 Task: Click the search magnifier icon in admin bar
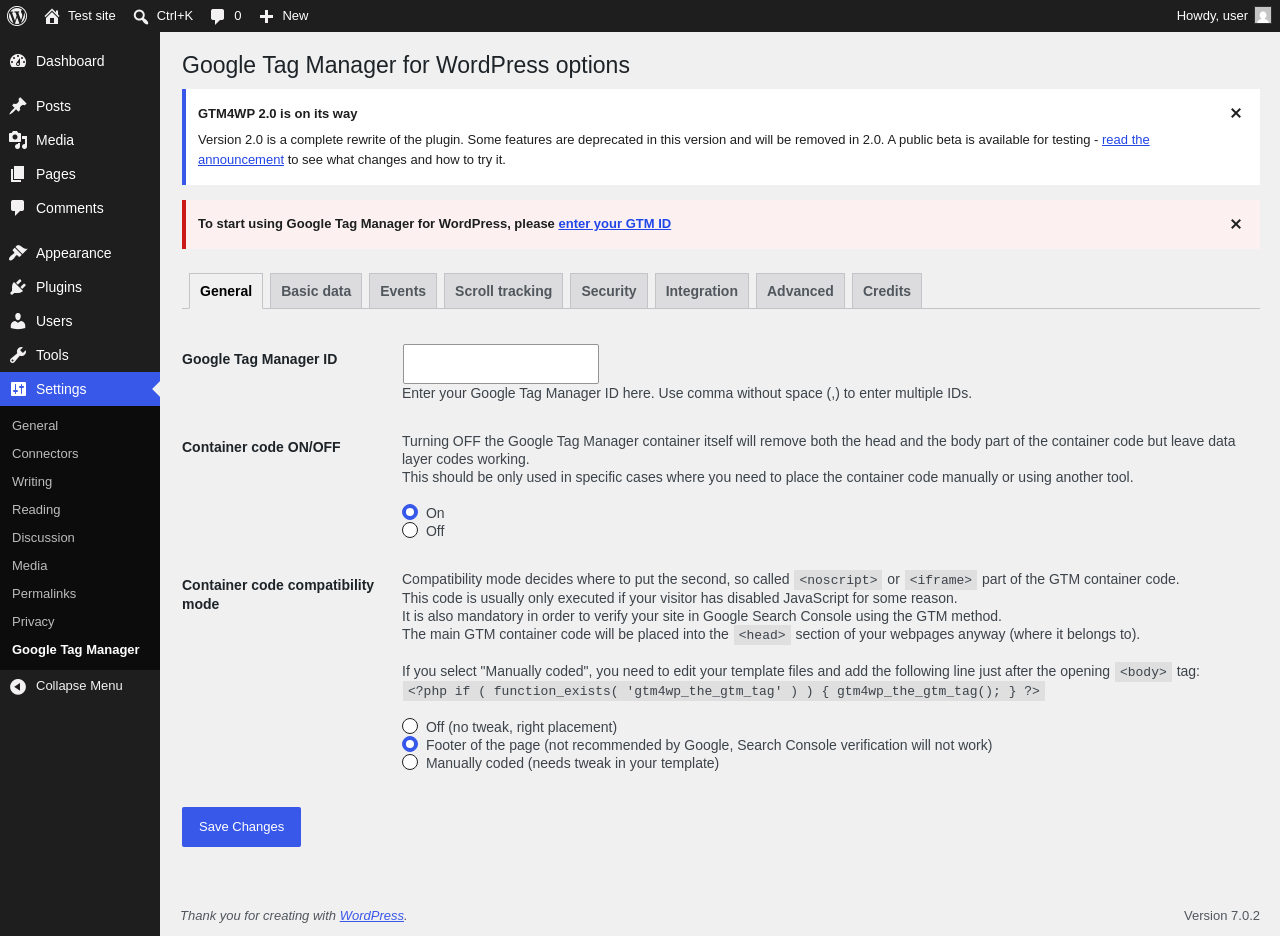(x=141, y=16)
